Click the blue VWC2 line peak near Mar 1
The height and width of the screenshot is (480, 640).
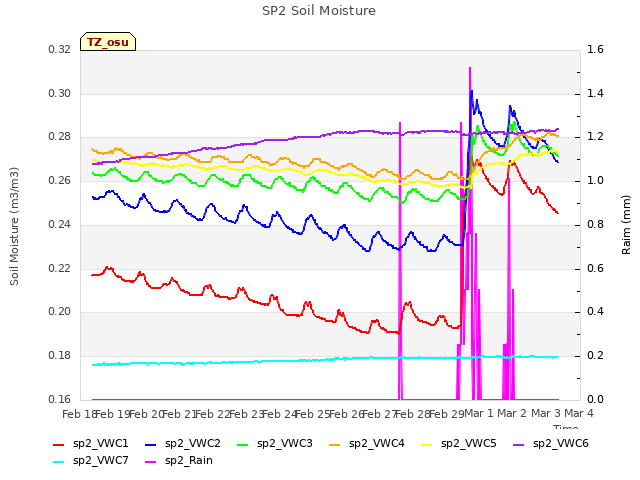click(x=472, y=91)
